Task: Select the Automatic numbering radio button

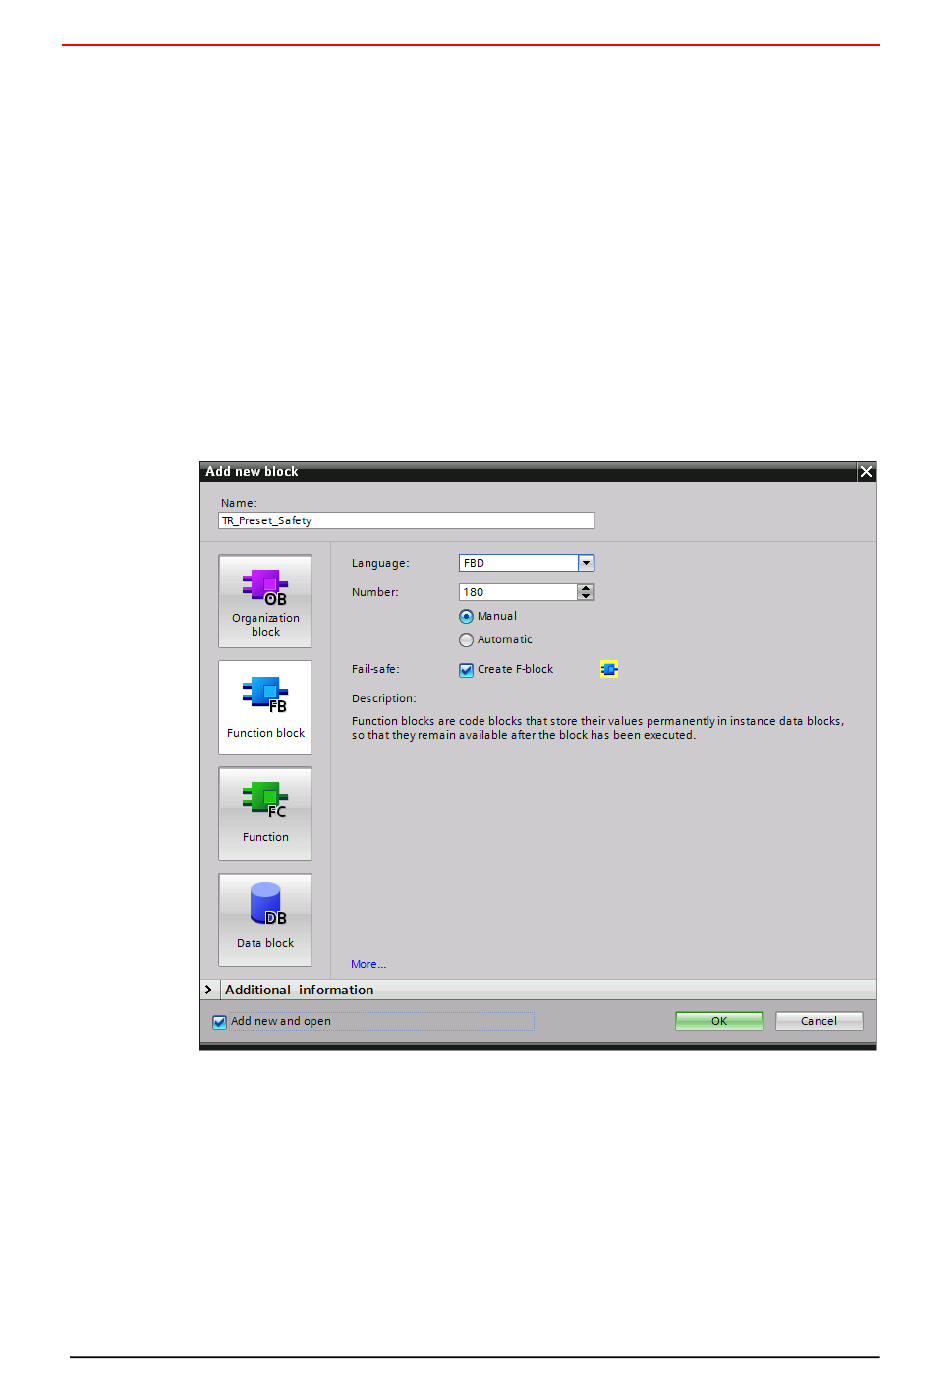Action: pos(466,640)
